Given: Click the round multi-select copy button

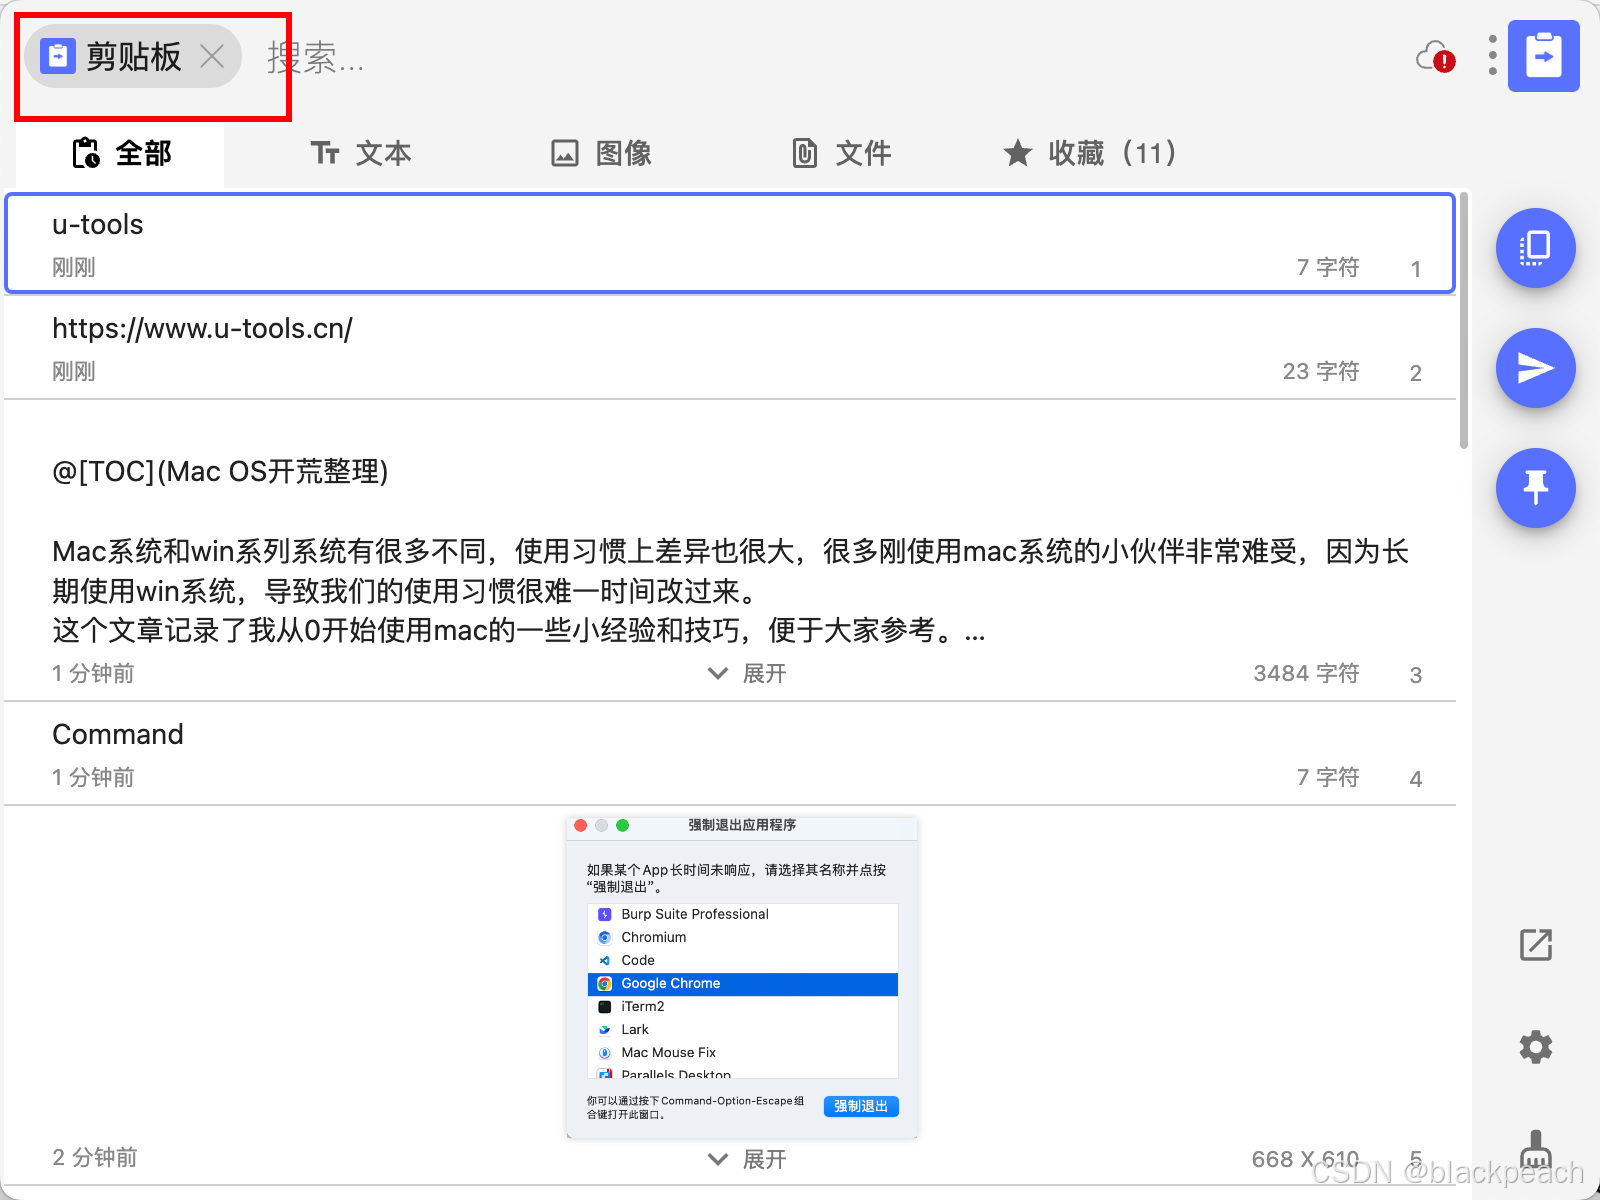Looking at the screenshot, I should pos(1535,248).
